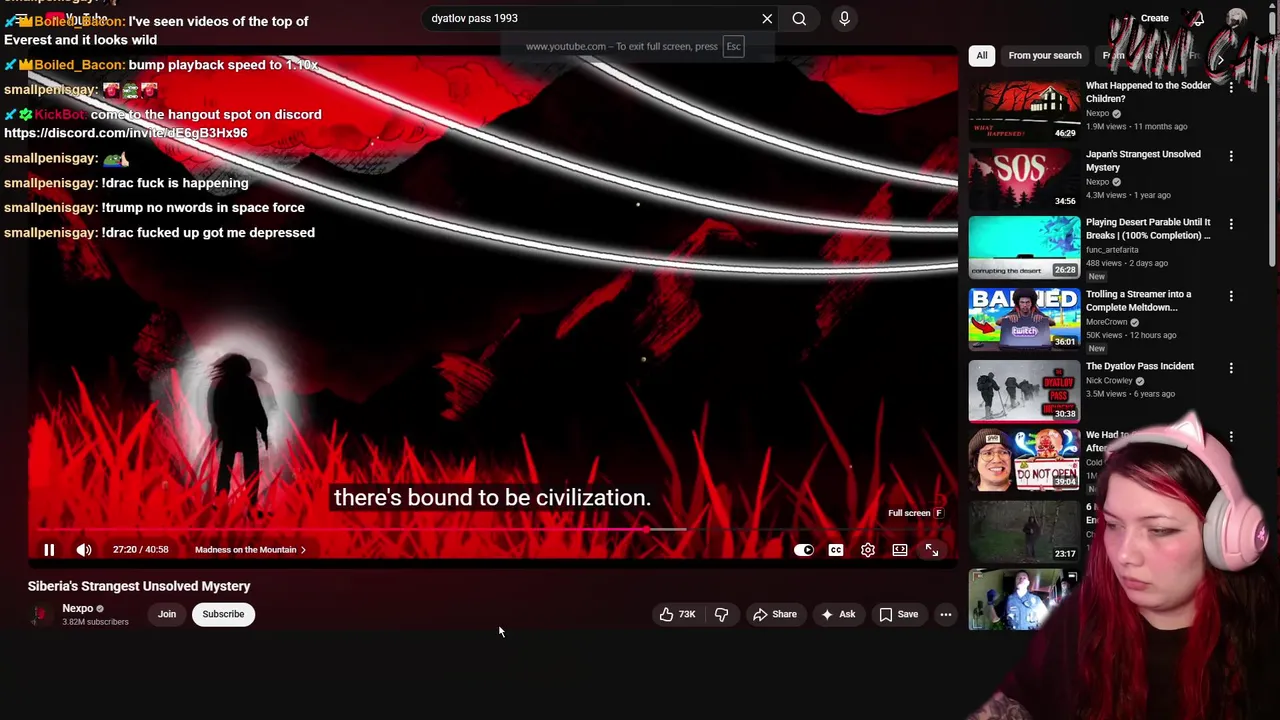Open 'The Dyatlov Pass Incident' video title
The height and width of the screenshot is (720, 1280).
tap(1140, 366)
